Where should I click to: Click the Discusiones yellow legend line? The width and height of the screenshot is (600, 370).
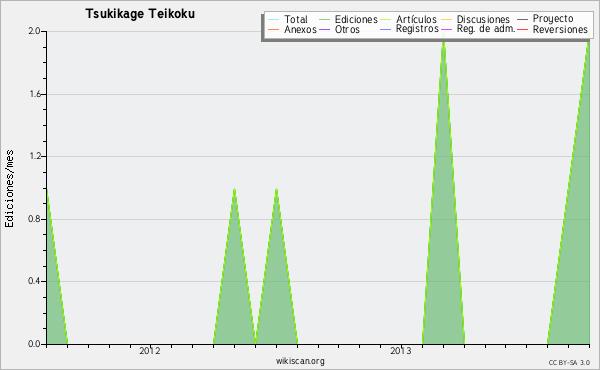447,20
